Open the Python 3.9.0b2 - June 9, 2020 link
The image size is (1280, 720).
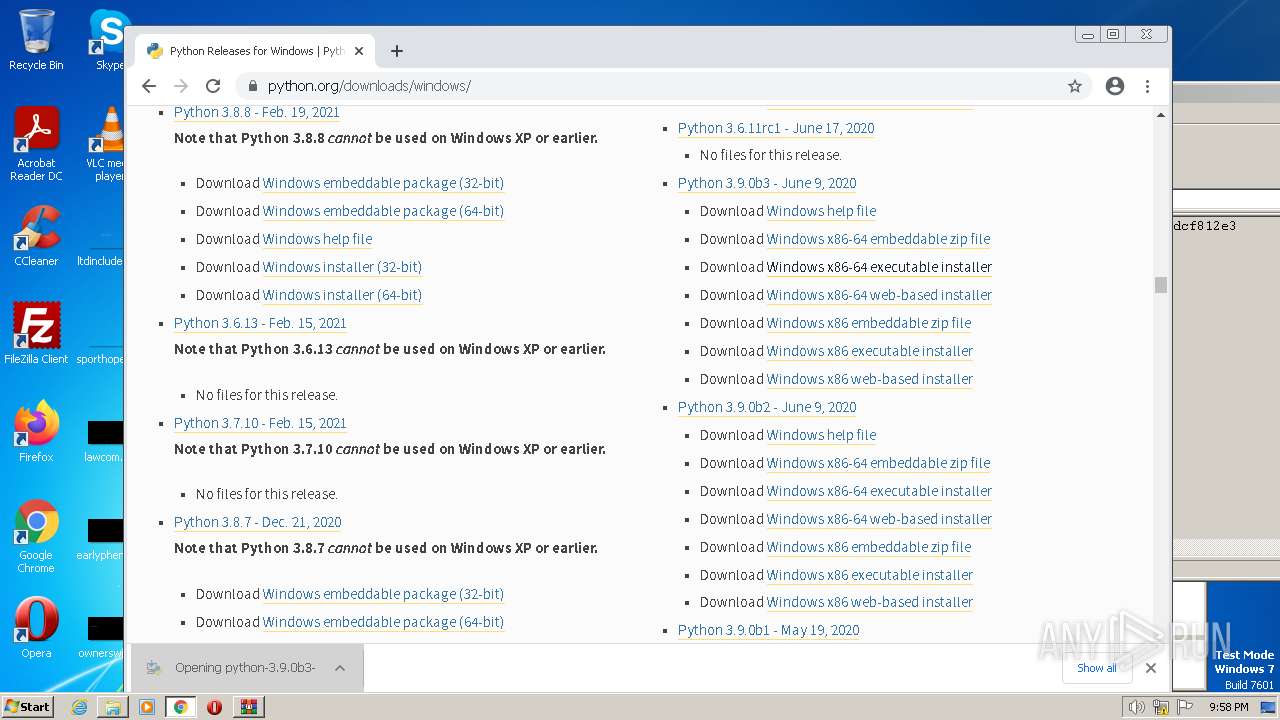tap(767, 407)
